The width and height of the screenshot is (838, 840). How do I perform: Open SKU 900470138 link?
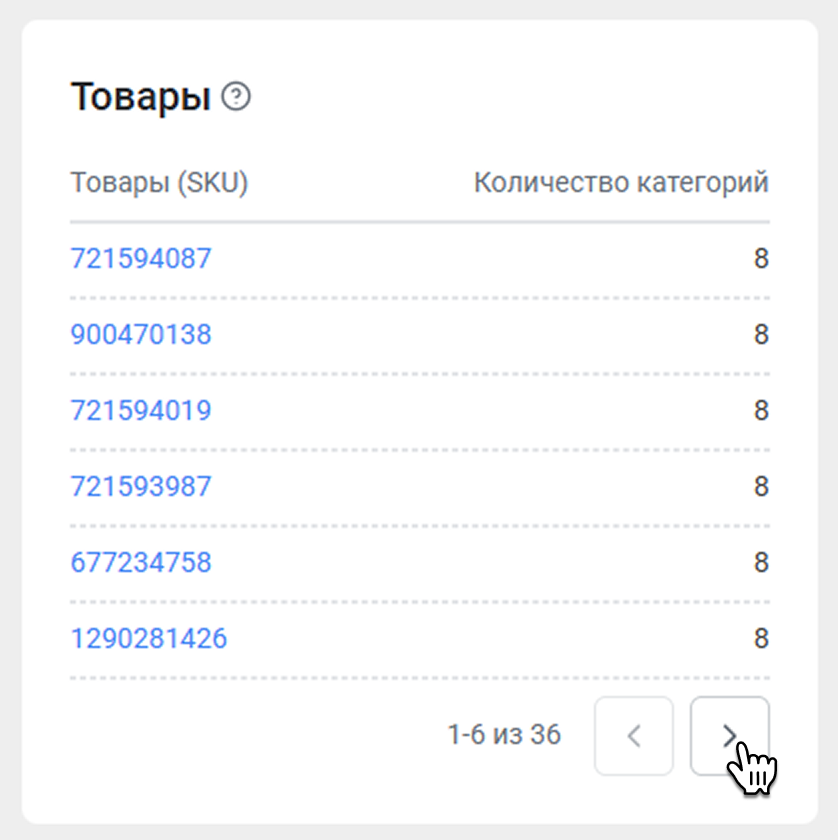click(x=141, y=334)
